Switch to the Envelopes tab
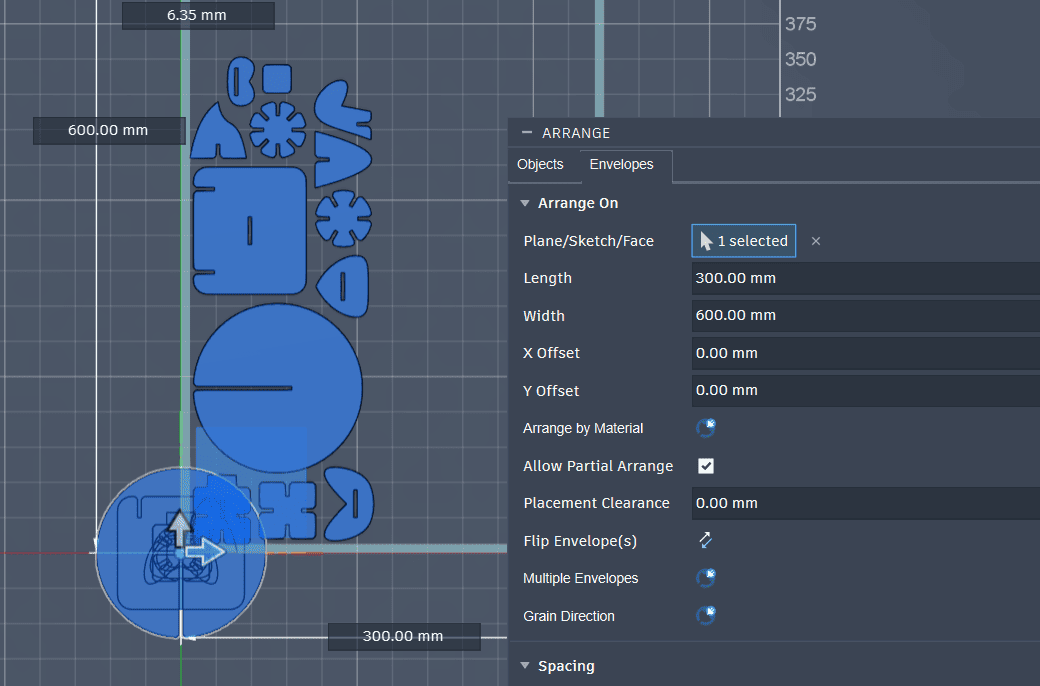Viewport: 1040px width, 686px height. (621, 164)
